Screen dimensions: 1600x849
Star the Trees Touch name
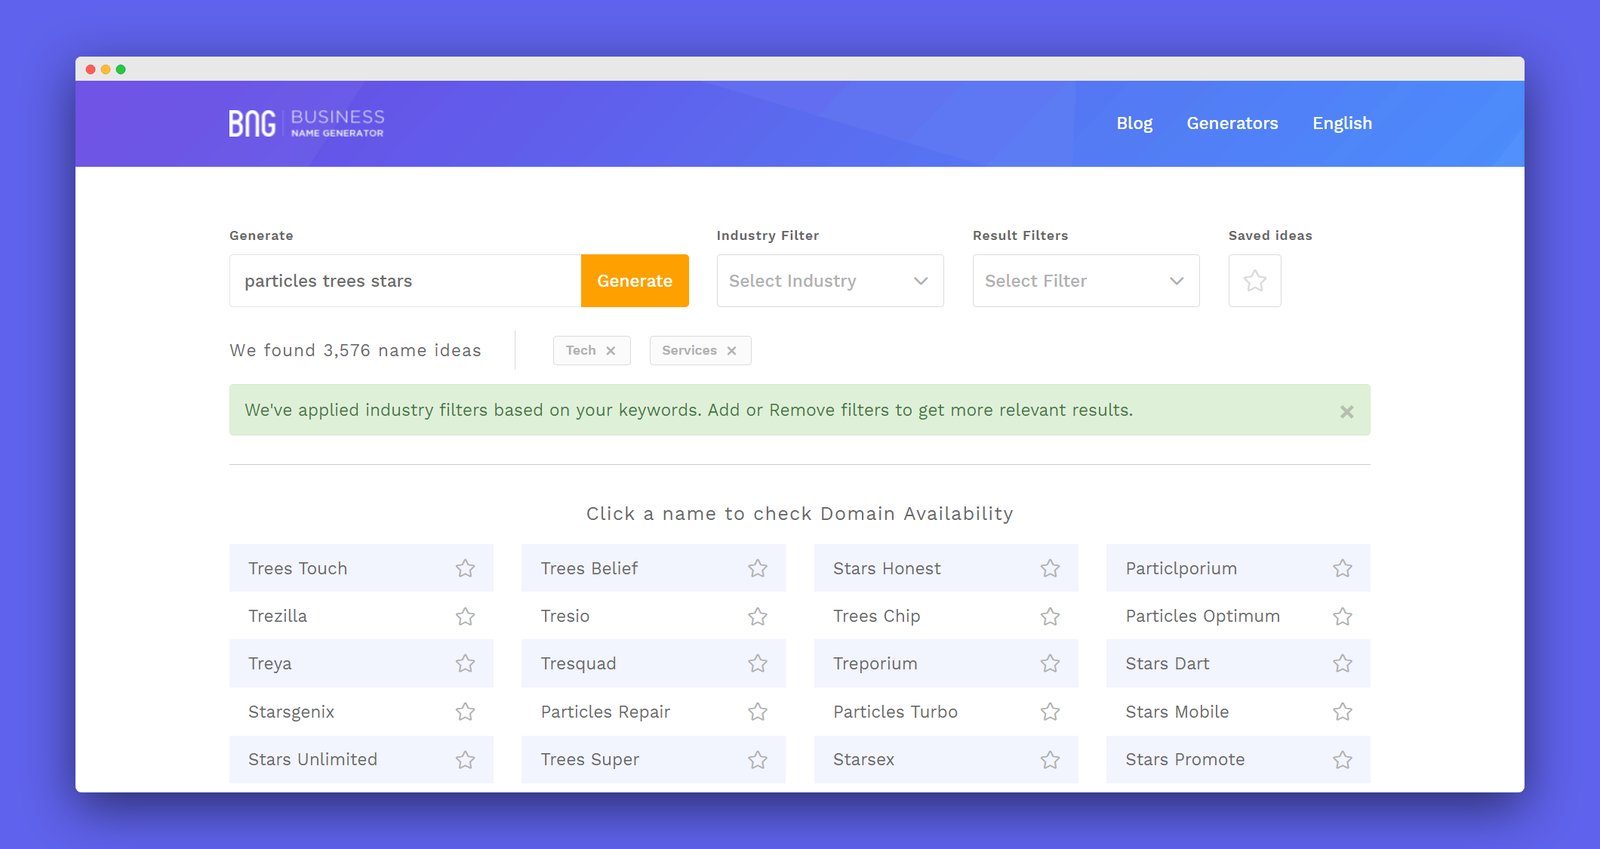point(465,568)
